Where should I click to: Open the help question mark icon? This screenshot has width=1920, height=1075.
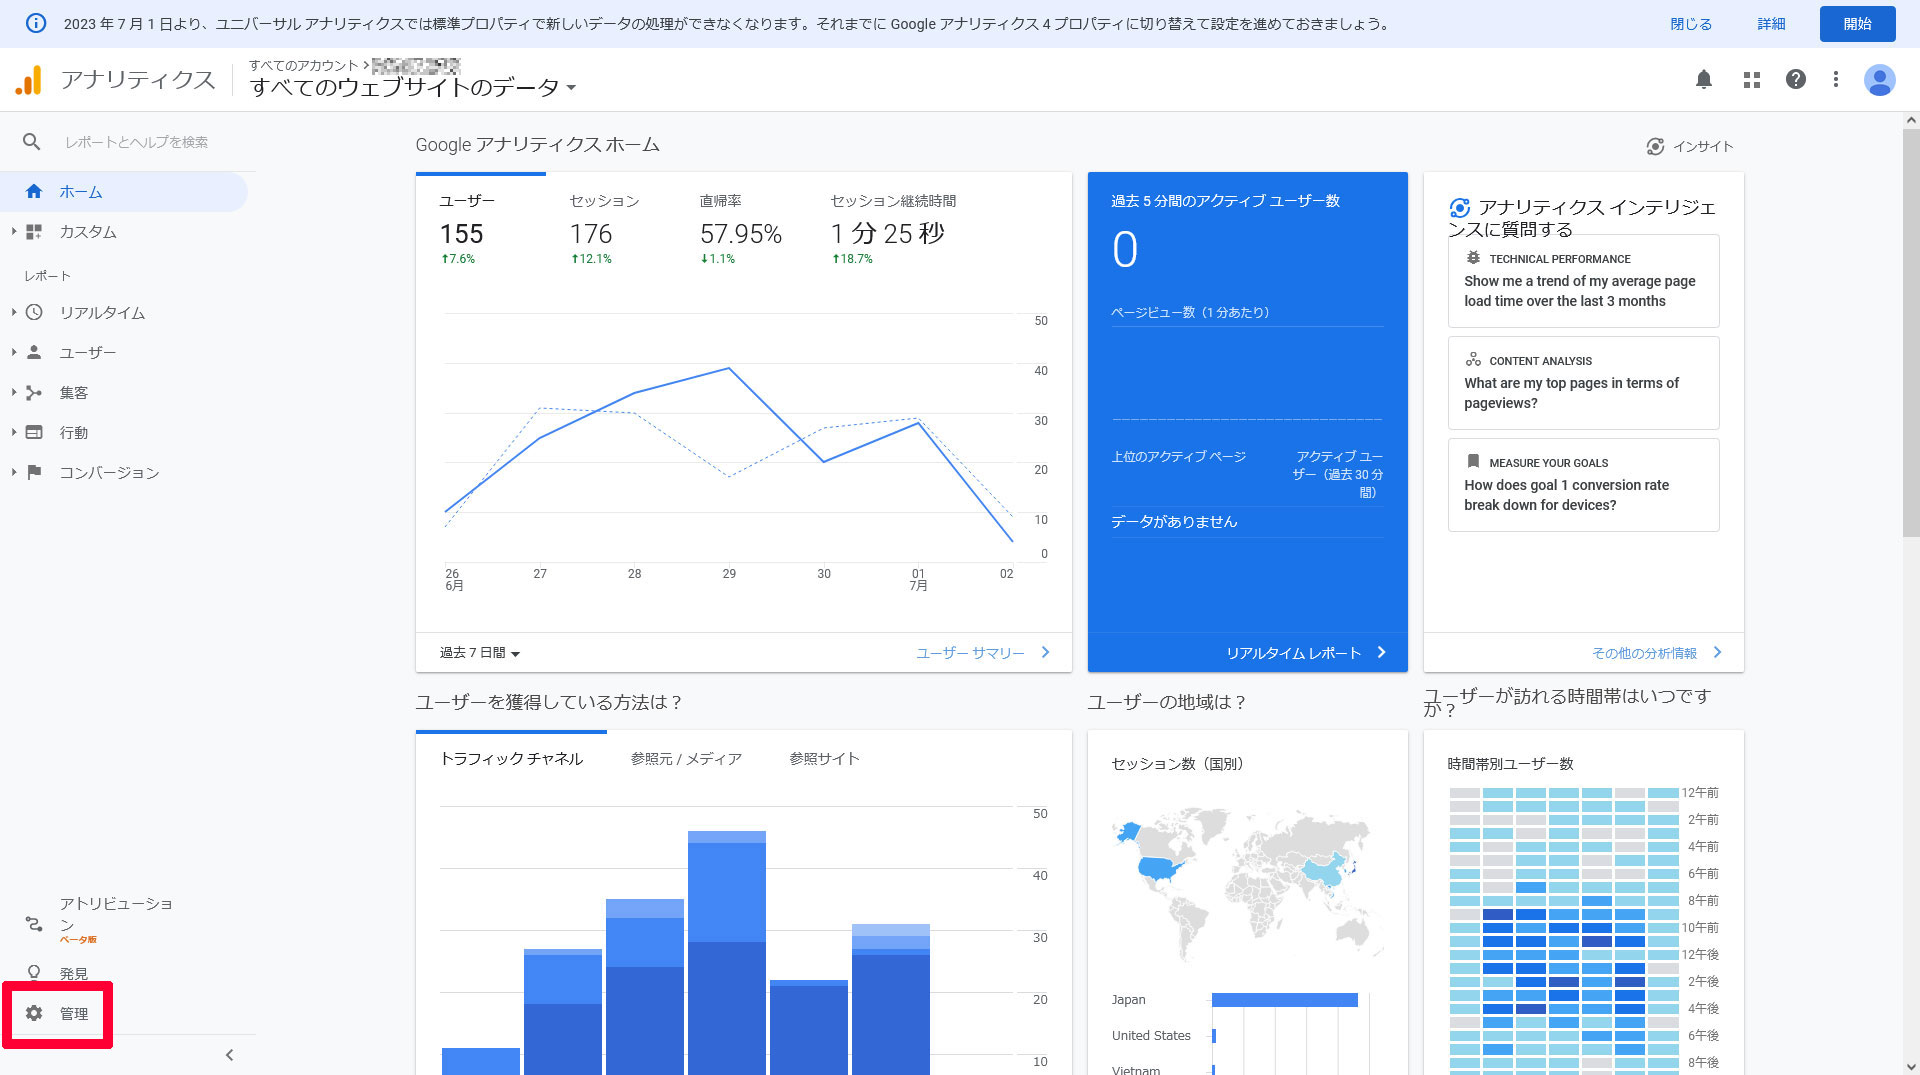click(x=1796, y=79)
